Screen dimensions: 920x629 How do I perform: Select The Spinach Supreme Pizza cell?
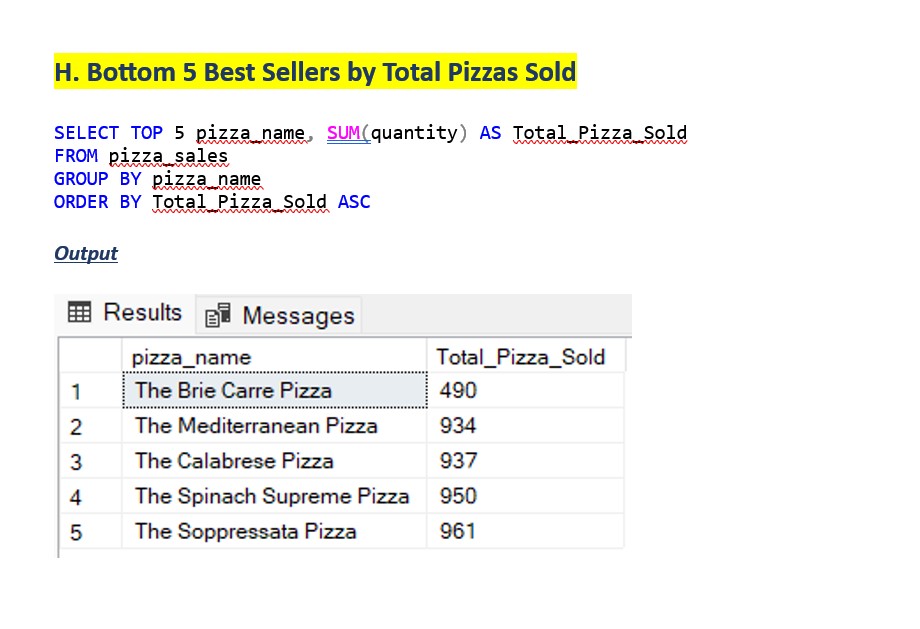tap(274, 496)
